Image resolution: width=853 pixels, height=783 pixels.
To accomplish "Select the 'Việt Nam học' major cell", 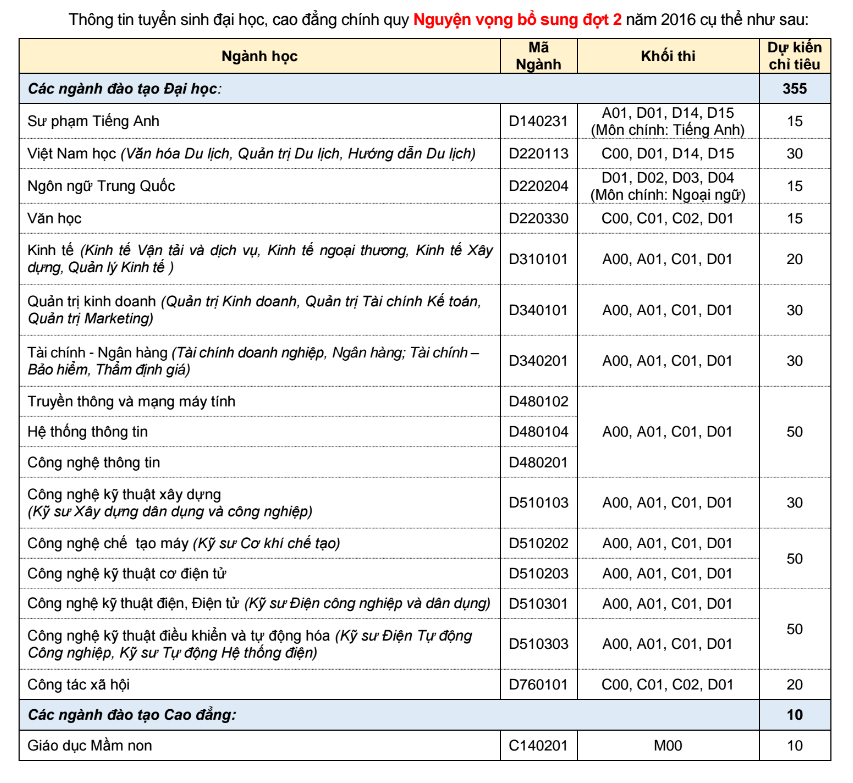I will point(259,153).
